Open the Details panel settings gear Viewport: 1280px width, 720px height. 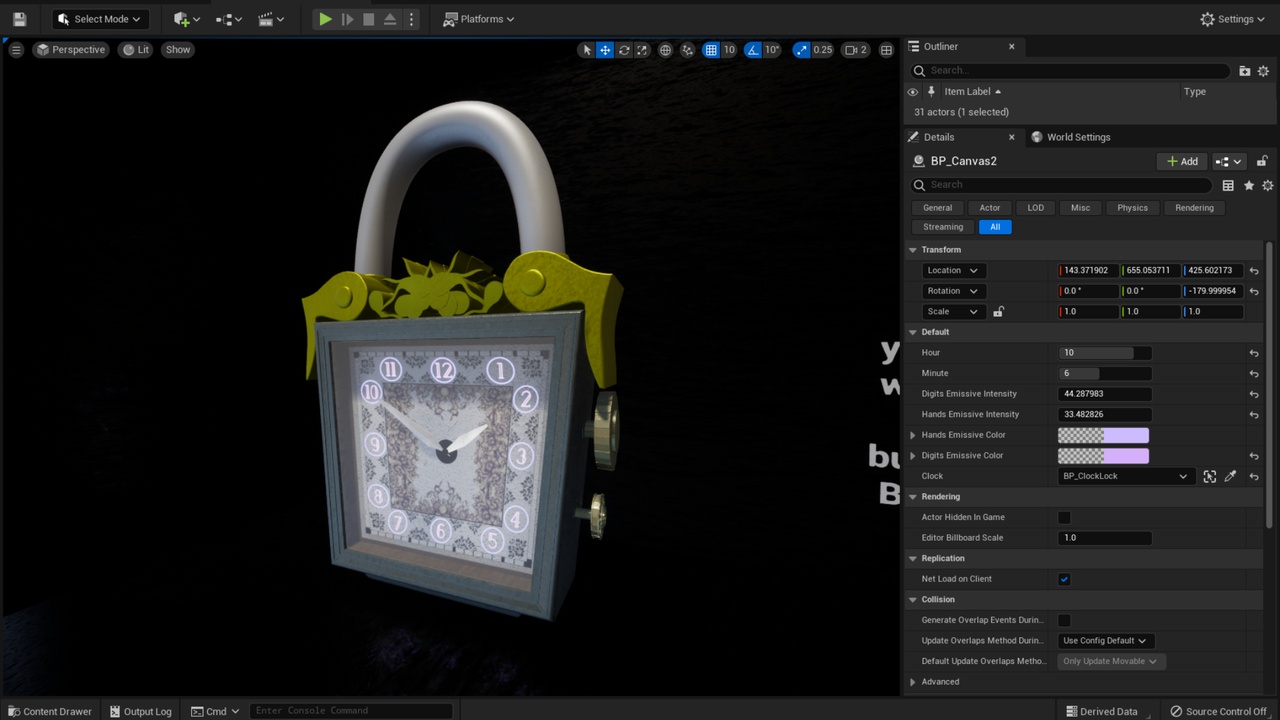(1268, 186)
